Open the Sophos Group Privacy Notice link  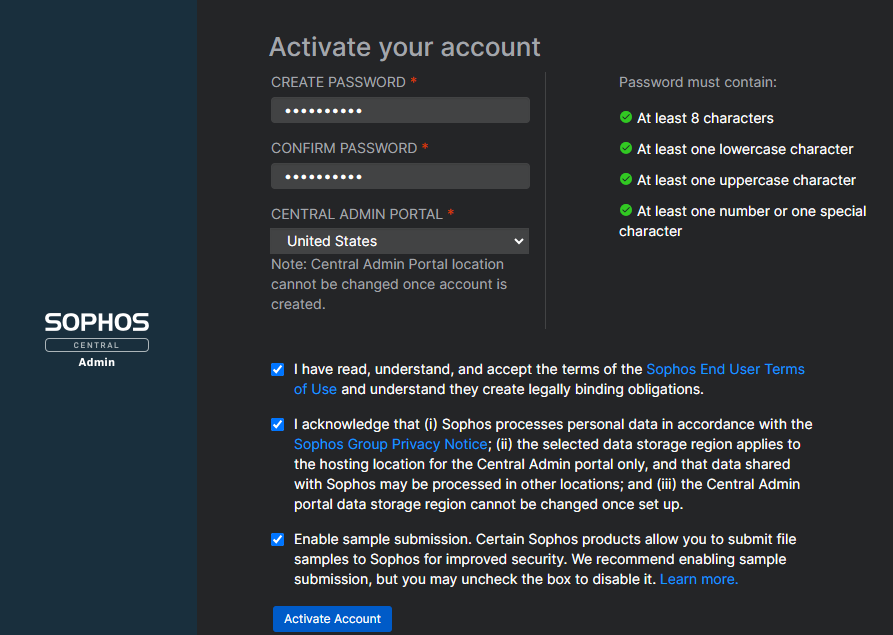390,444
